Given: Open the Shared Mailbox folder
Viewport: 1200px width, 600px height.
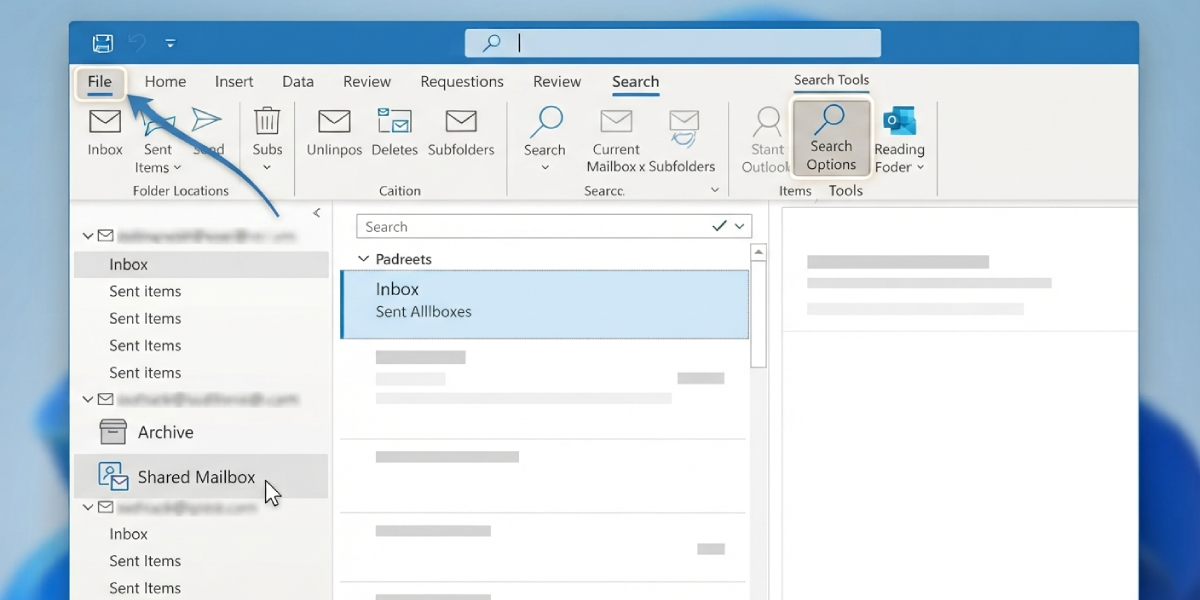Looking at the screenshot, I should pos(201,477).
